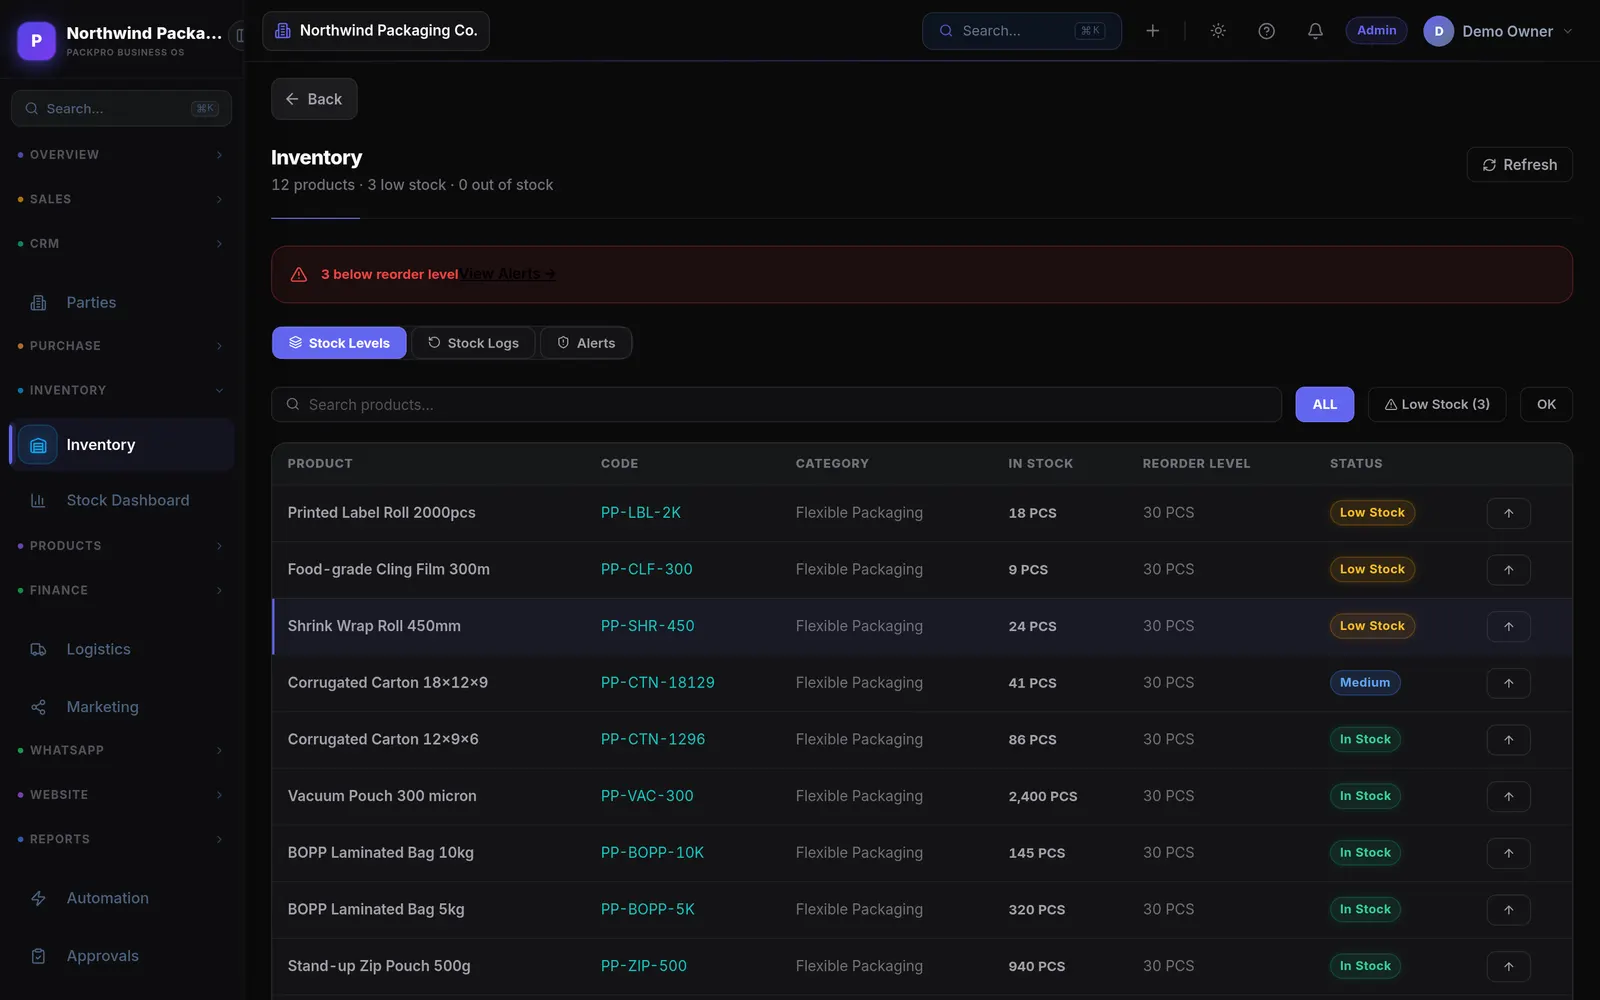Open the notifications bell
This screenshot has width=1600, height=1000.
tap(1315, 31)
